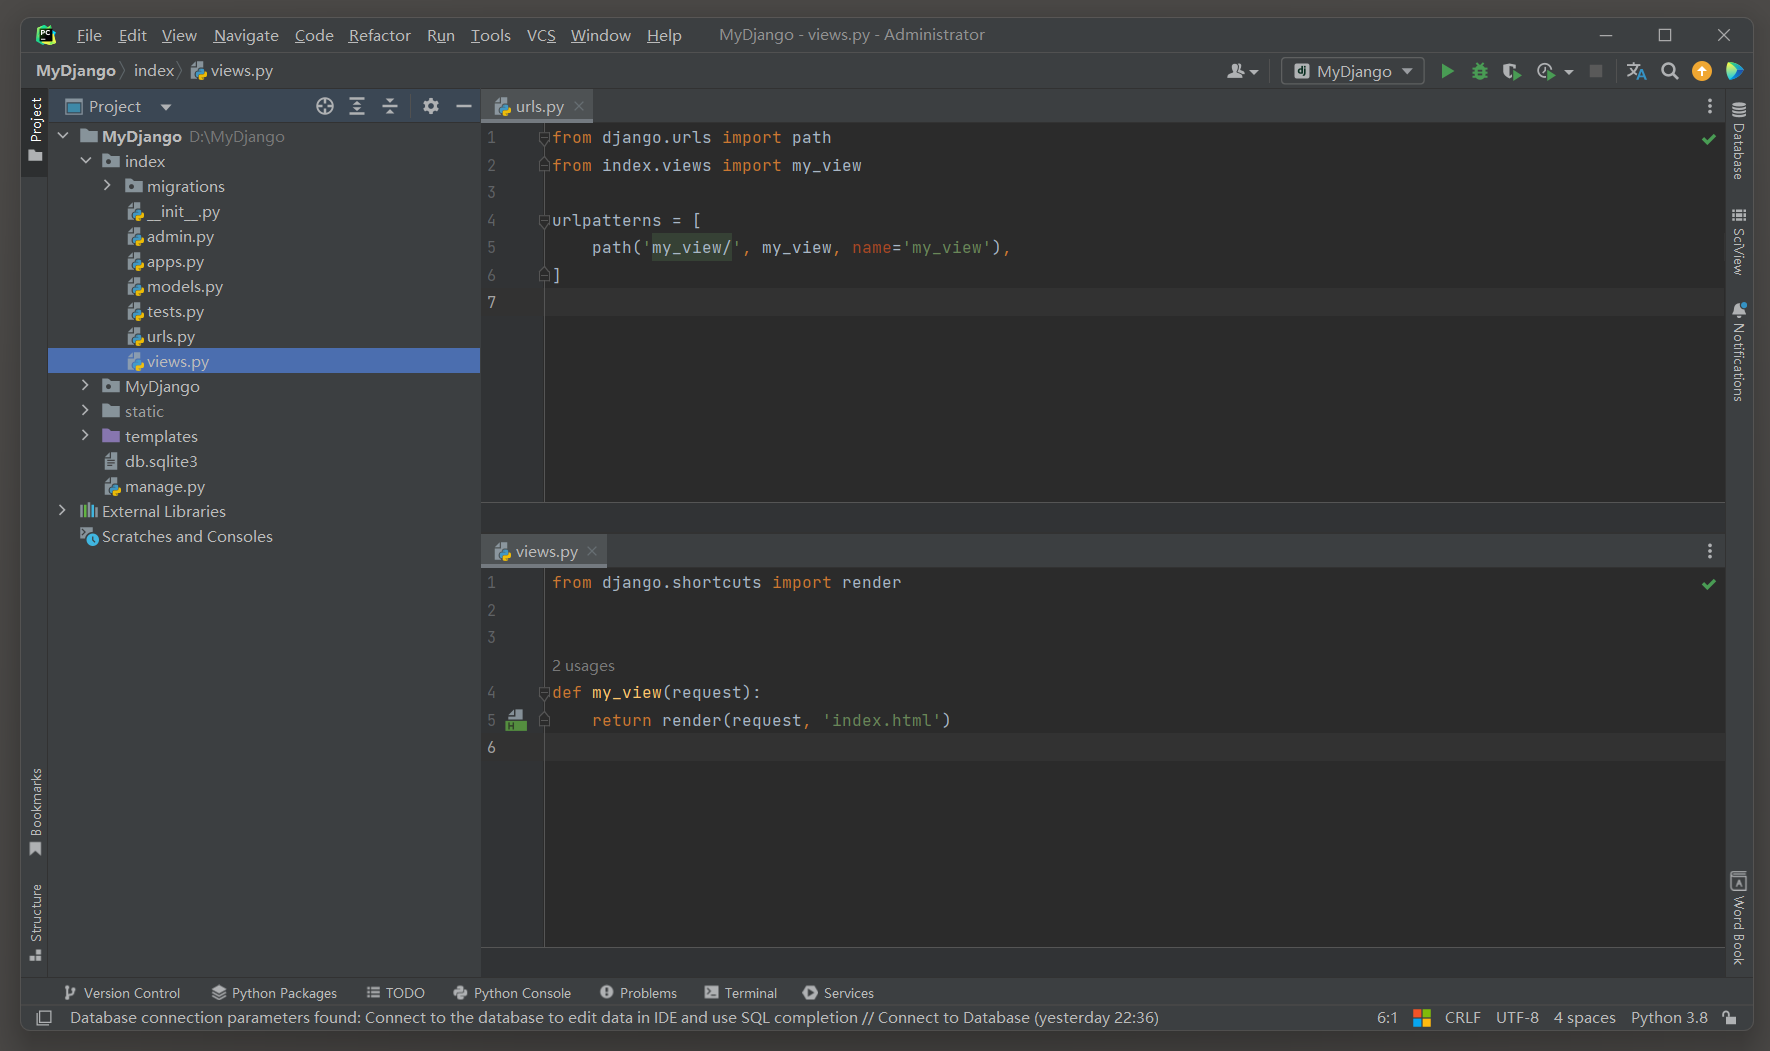Click the green inspection checkmark in urls.py
1770x1051 pixels.
[1709, 139]
